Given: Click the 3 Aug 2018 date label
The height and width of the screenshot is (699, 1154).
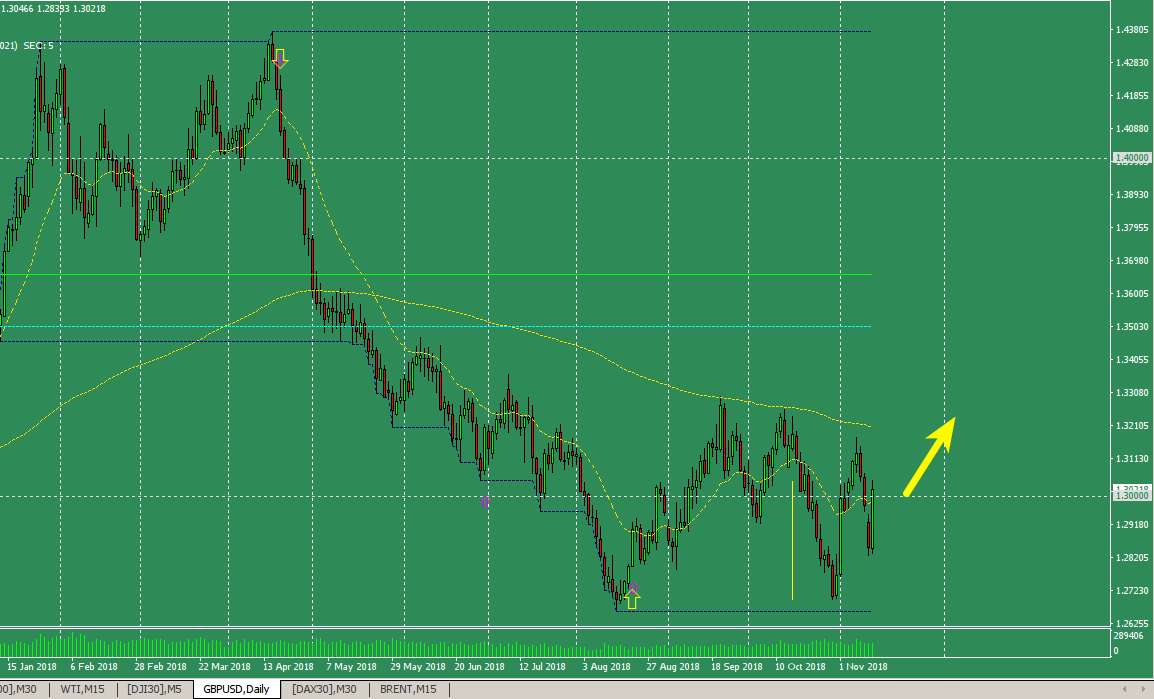Looking at the screenshot, I should coord(606,667).
